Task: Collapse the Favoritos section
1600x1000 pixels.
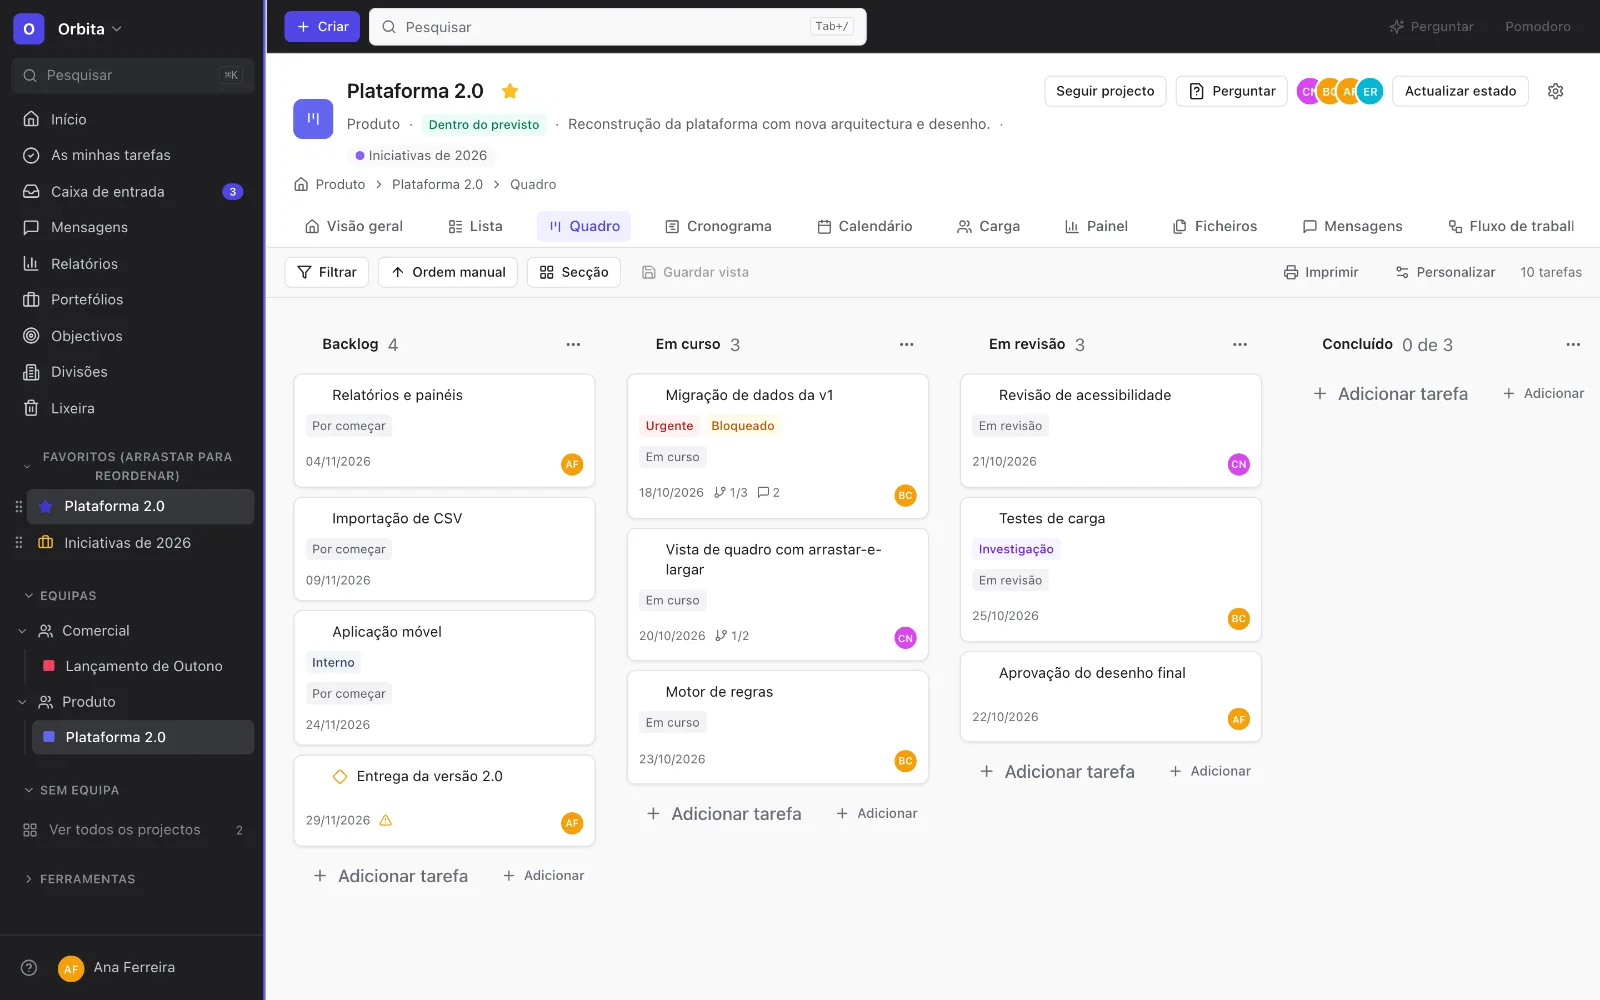Action: tap(27, 466)
